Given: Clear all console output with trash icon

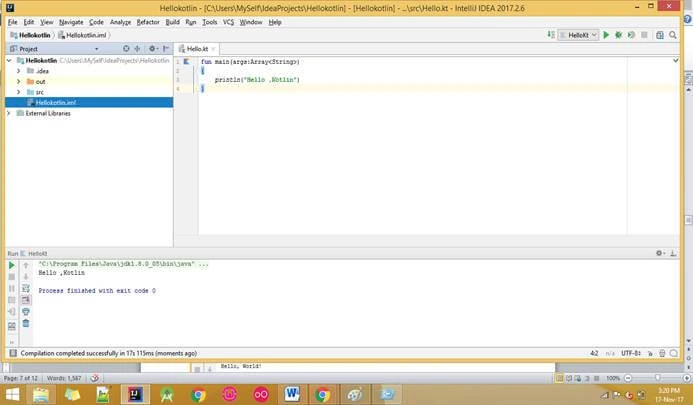Looking at the screenshot, I should 26,323.
